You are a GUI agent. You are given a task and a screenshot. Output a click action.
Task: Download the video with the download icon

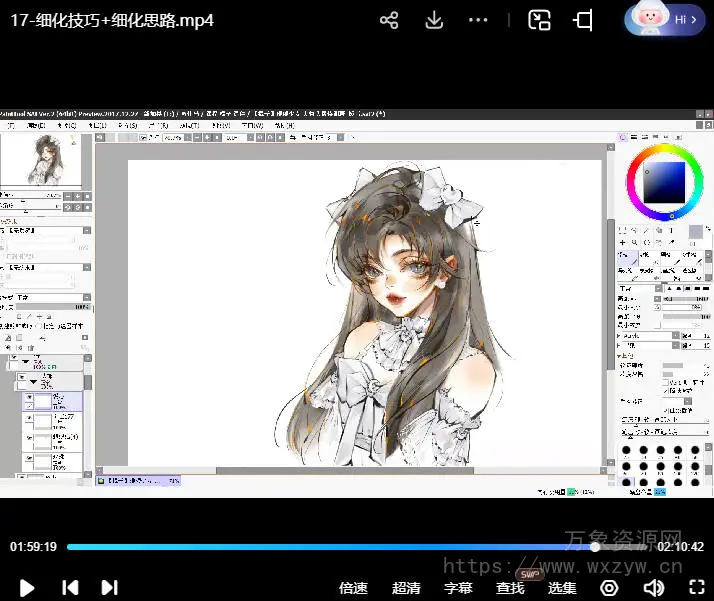(434, 21)
